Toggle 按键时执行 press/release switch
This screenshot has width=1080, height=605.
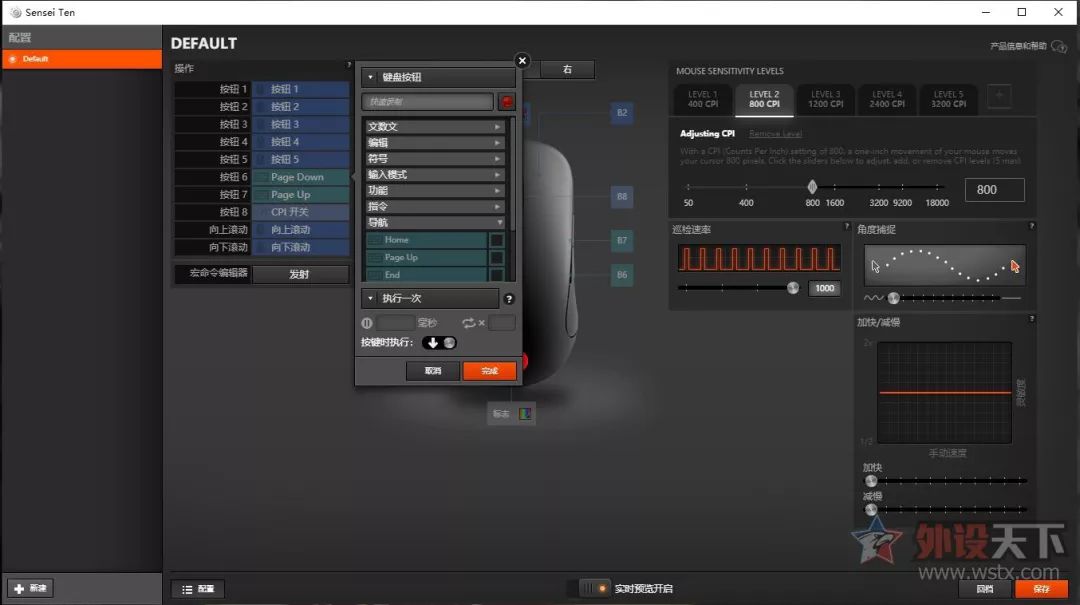439,342
